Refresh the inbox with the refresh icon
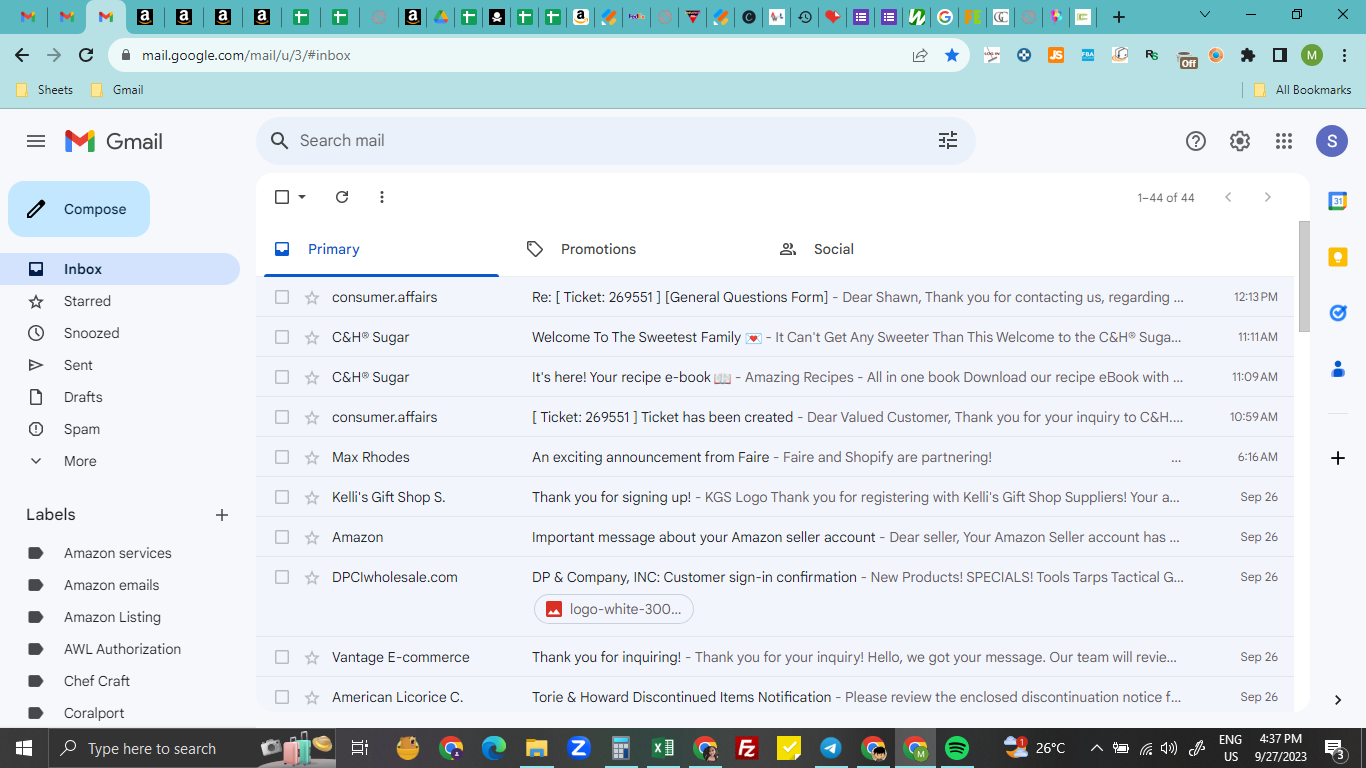 (342, 197)
